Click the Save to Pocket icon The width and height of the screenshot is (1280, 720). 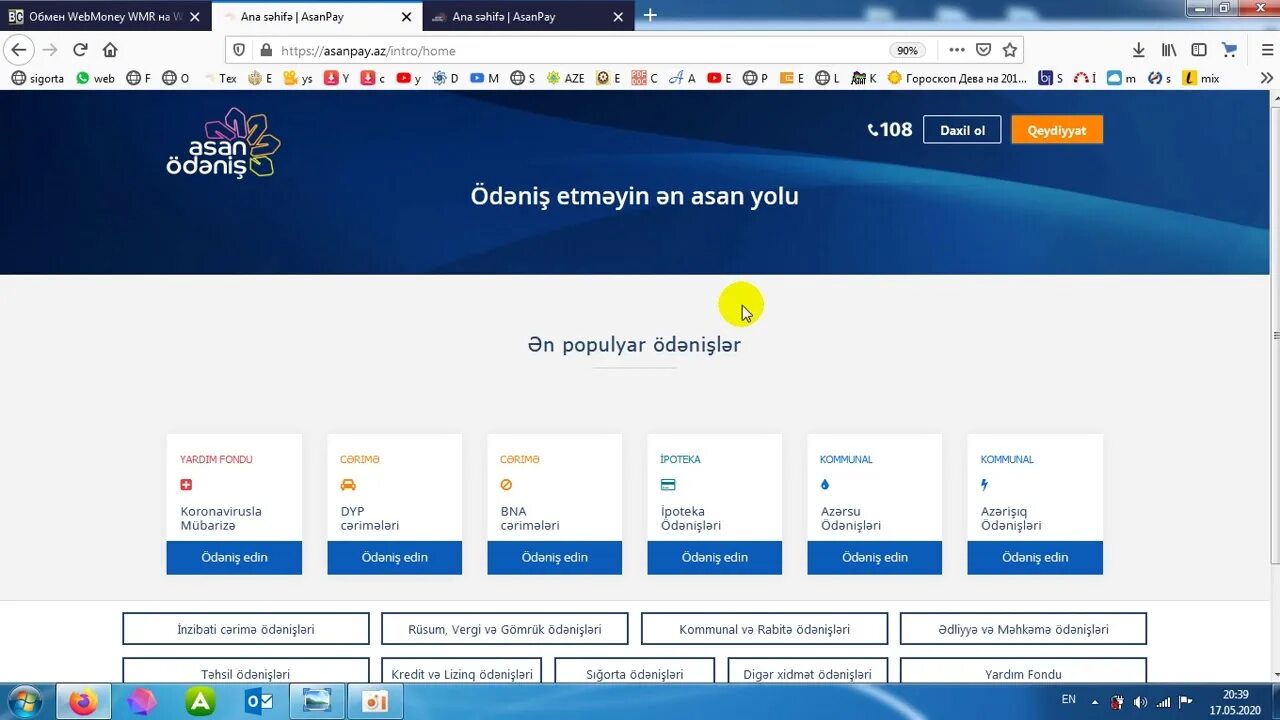984,50
